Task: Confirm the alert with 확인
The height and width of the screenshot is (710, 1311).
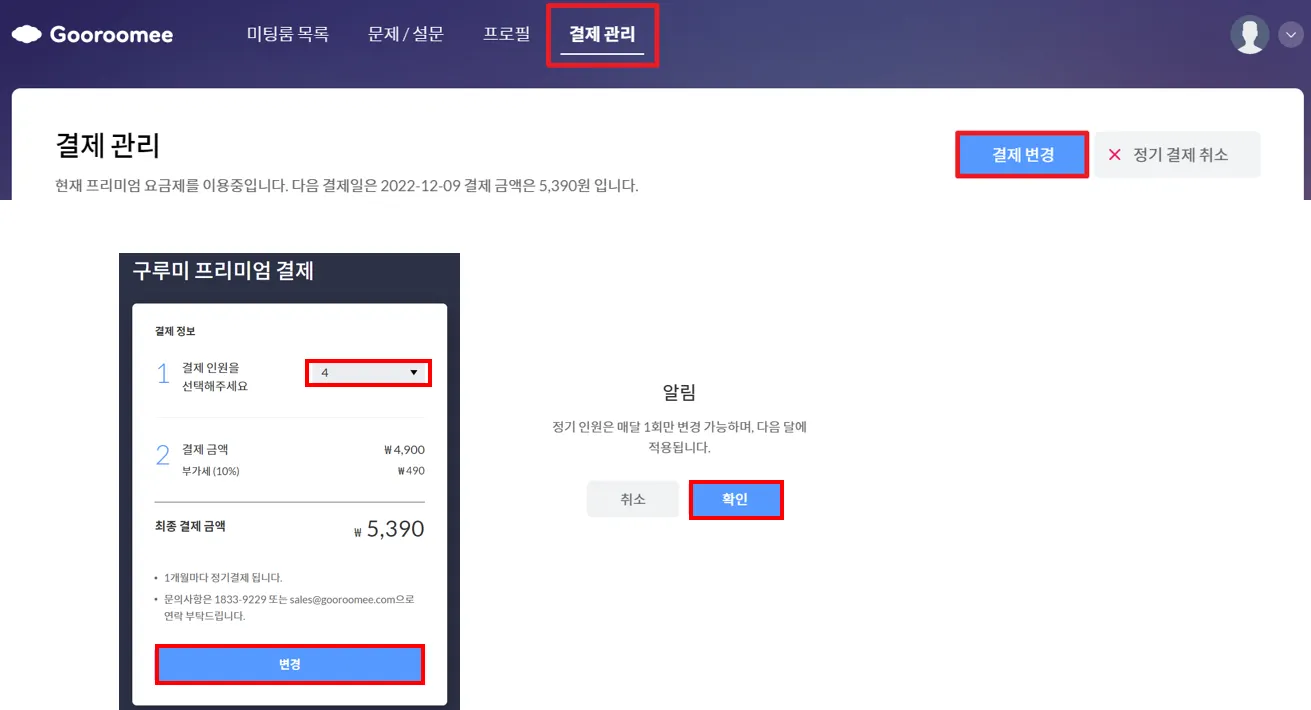Action: 735,499
